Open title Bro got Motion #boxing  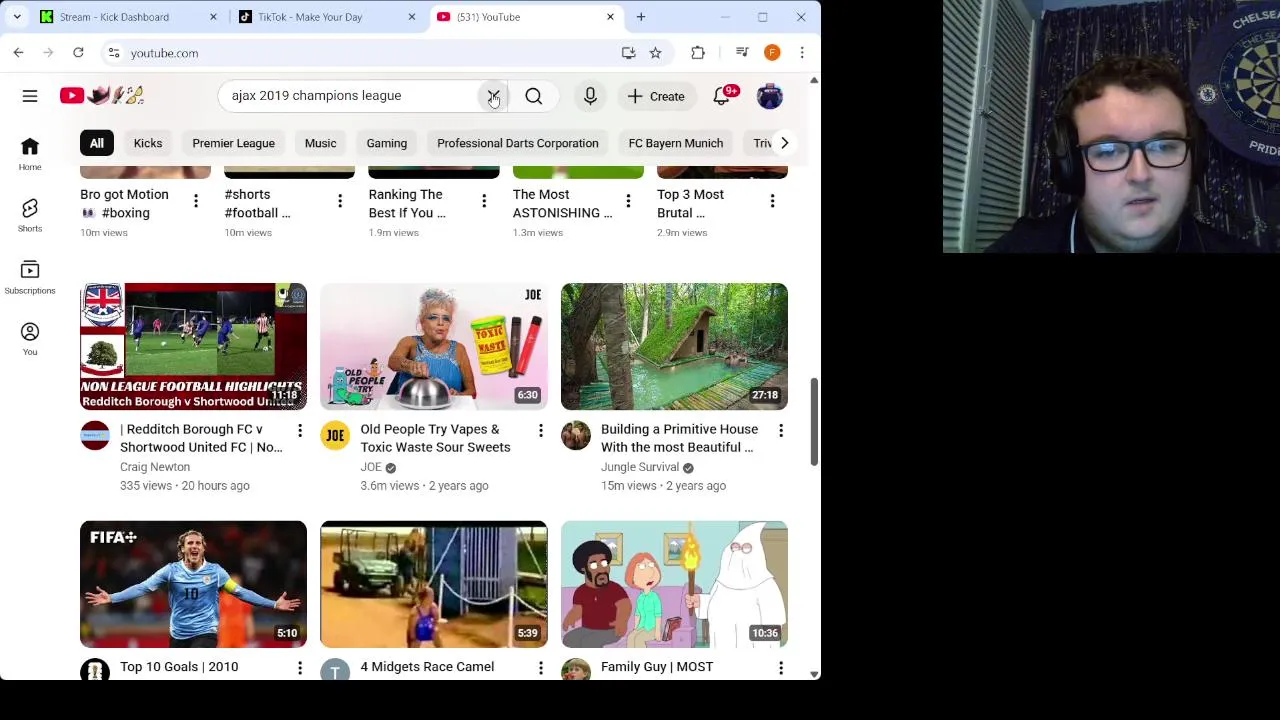(124, 204)
